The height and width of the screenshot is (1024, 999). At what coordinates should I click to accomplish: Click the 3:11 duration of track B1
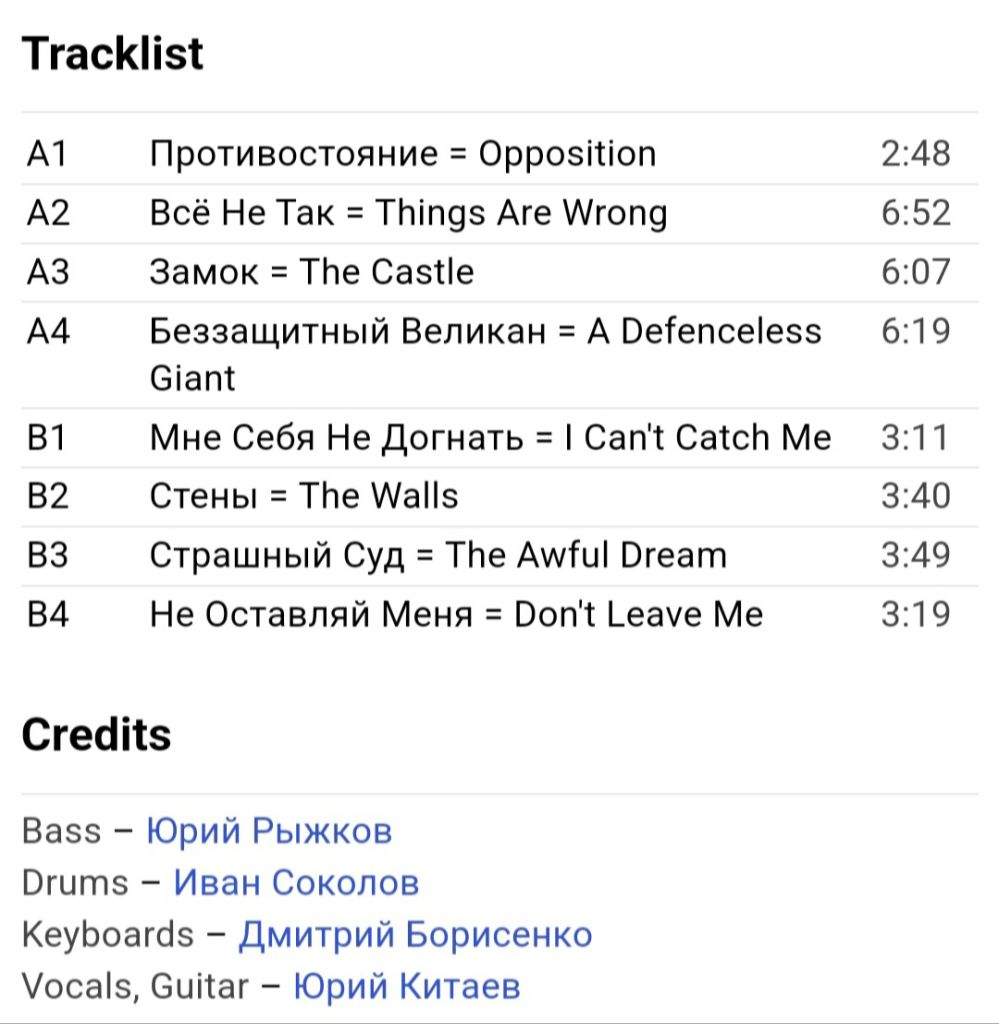tap(914, 438)
